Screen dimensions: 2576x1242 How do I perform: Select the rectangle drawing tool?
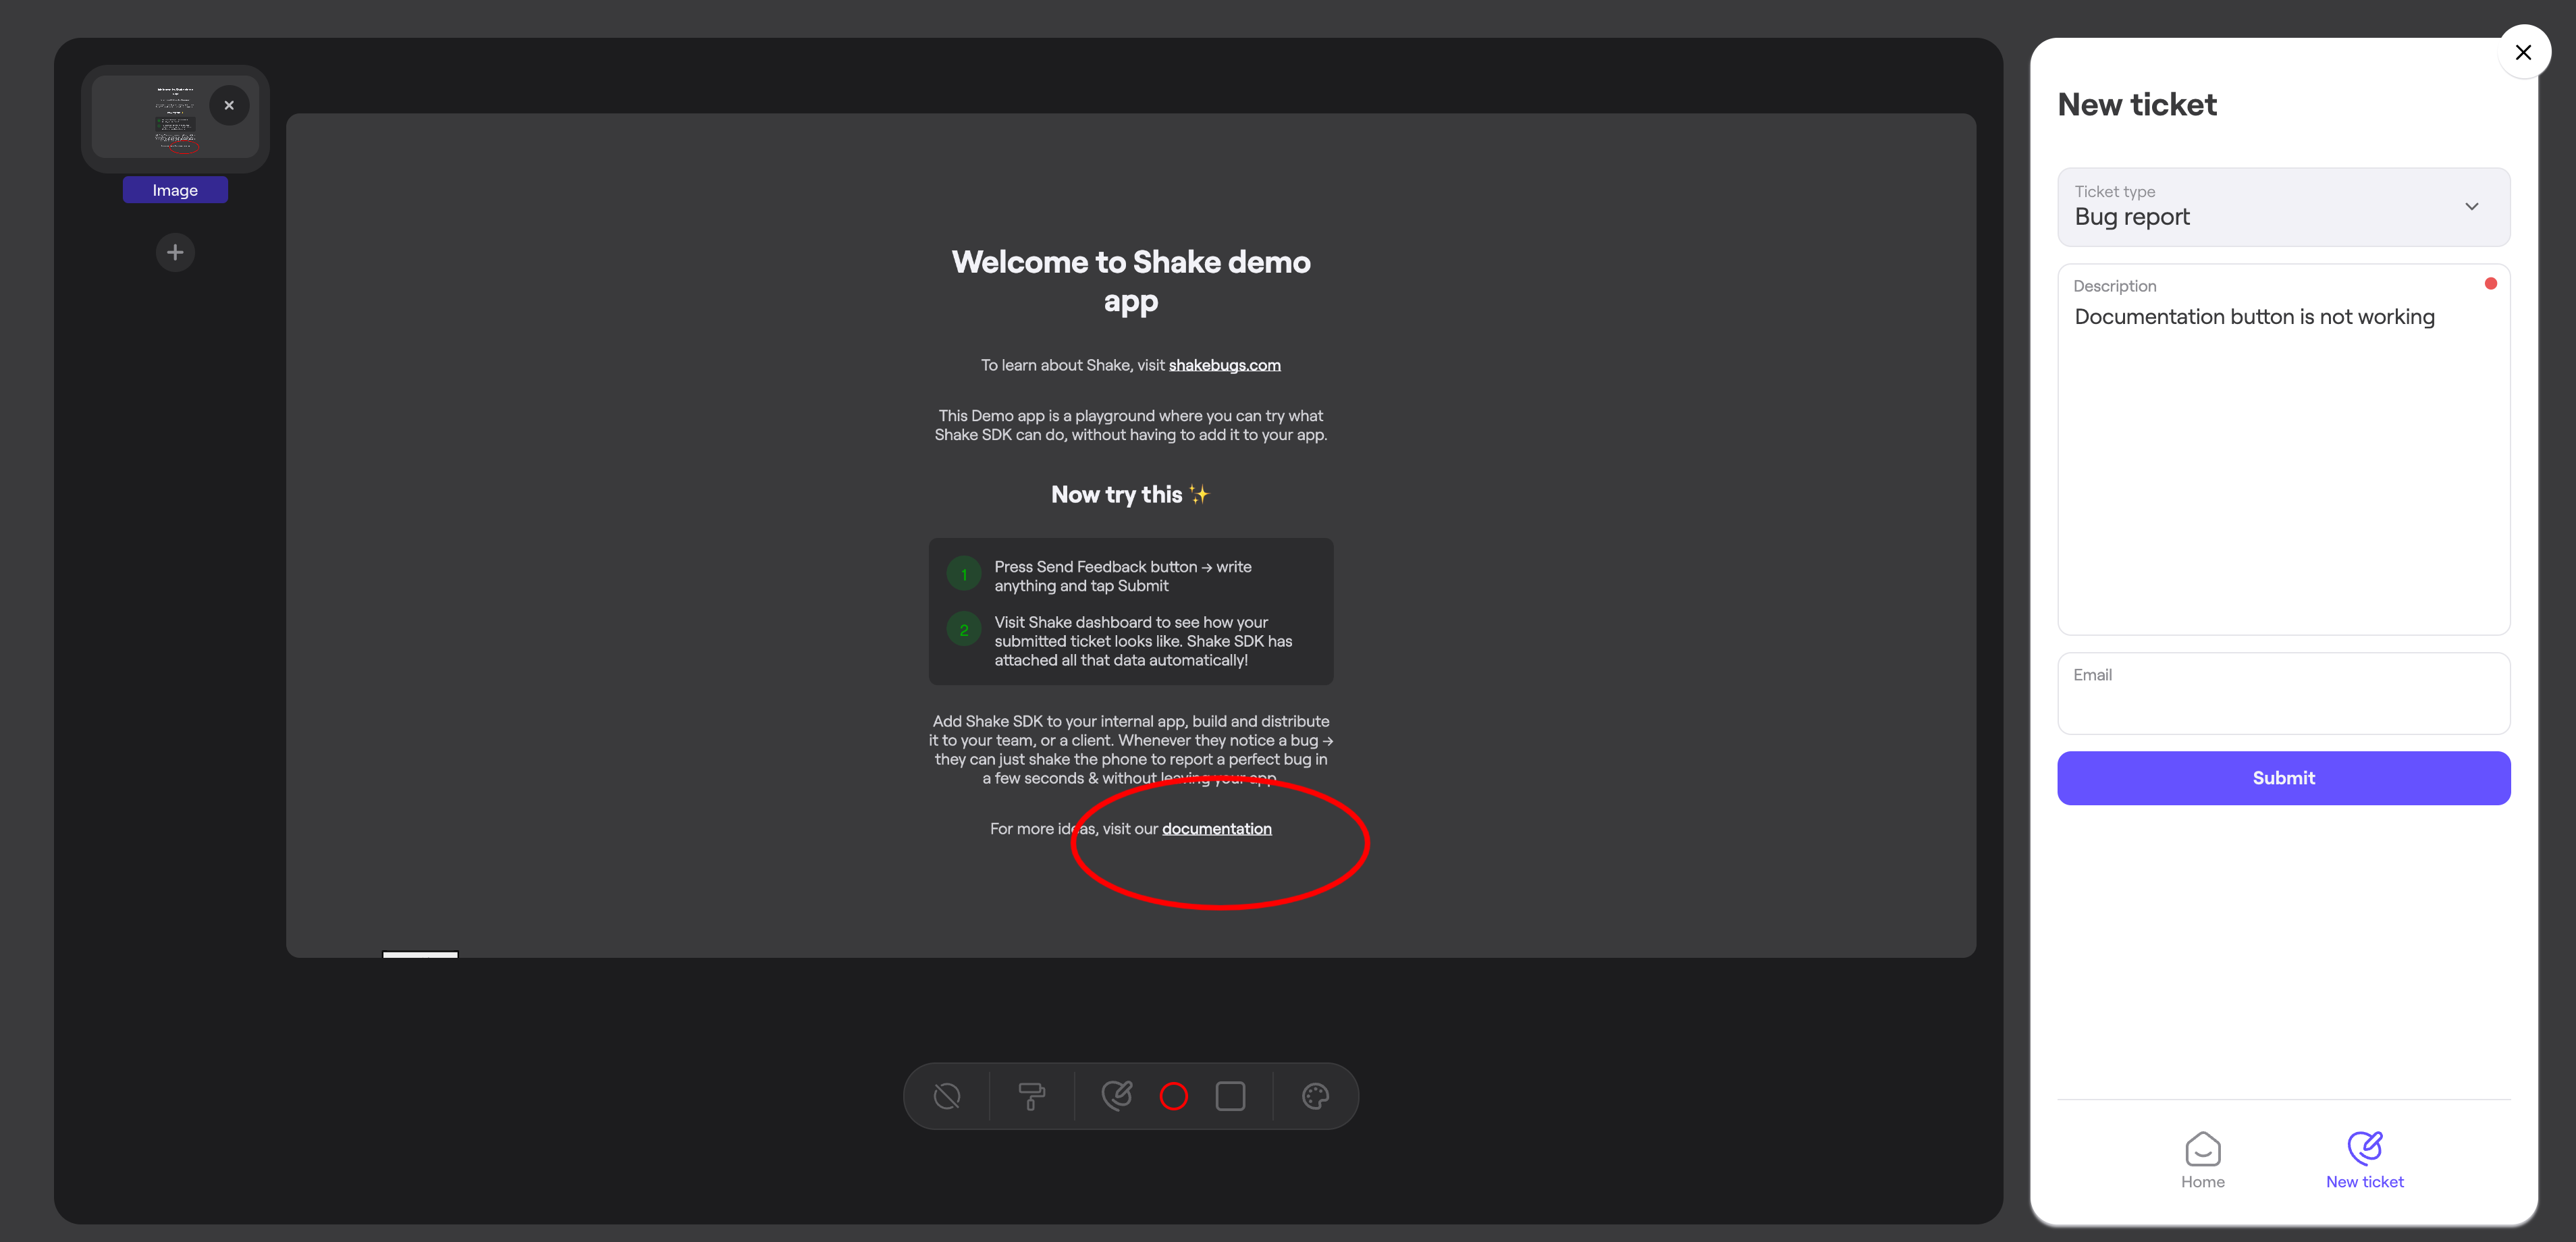1231,1096
